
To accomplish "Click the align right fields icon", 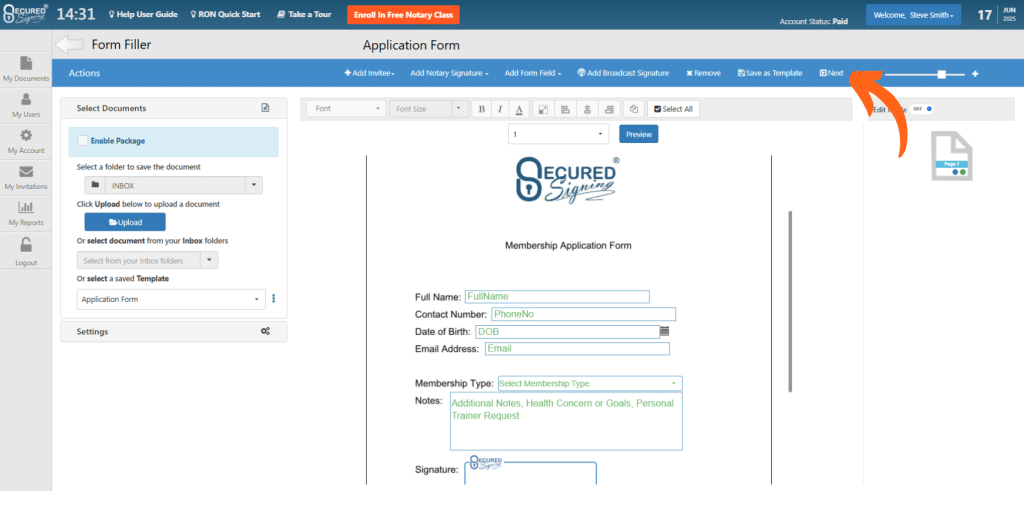I will [609, 109].
